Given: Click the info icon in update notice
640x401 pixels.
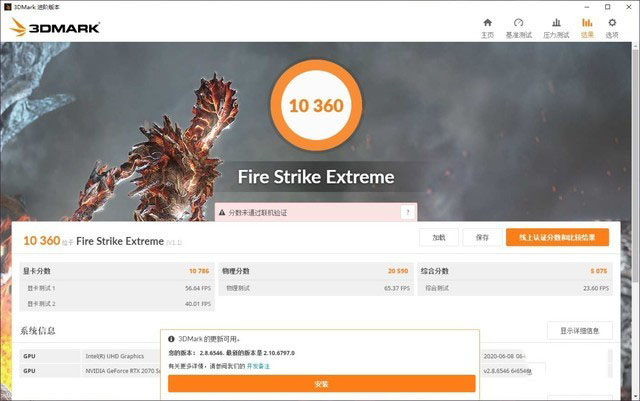Looking at the screenshot, I should [x=171, y=339].
